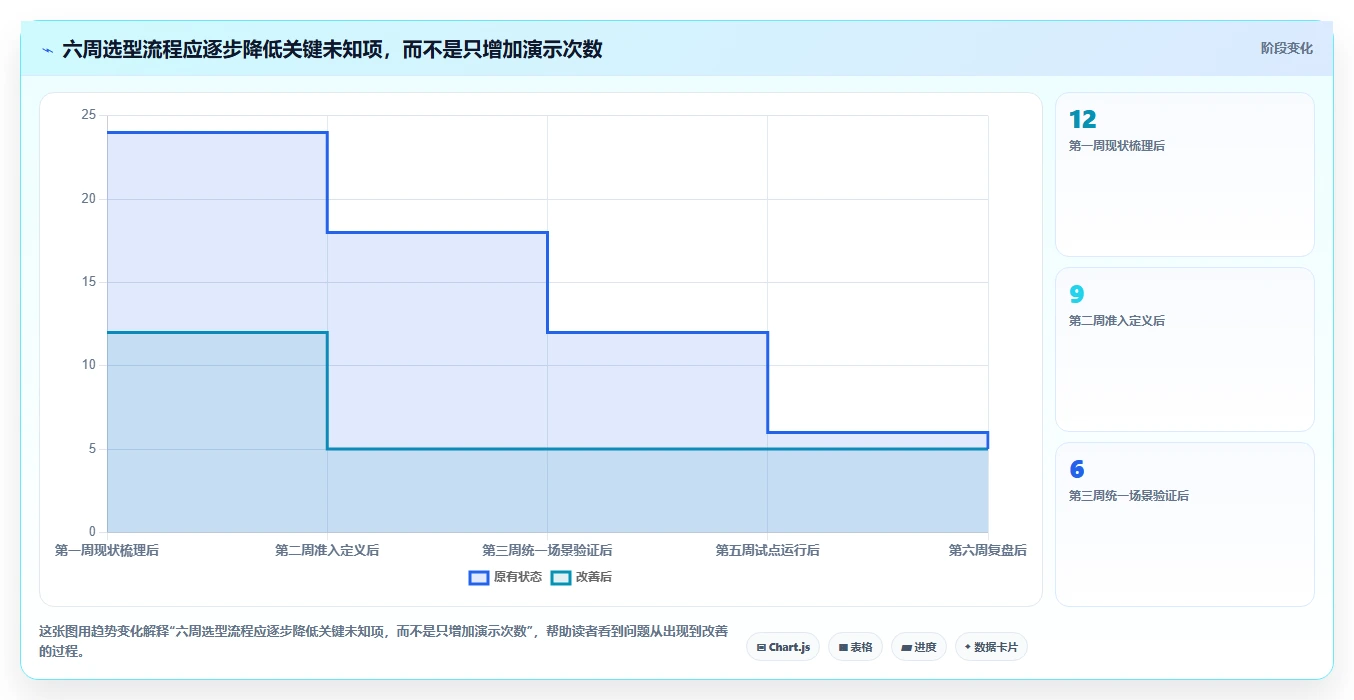Click the 表格 tag
This screenshot has width=1354, height=700.
(x=855, y=647)
